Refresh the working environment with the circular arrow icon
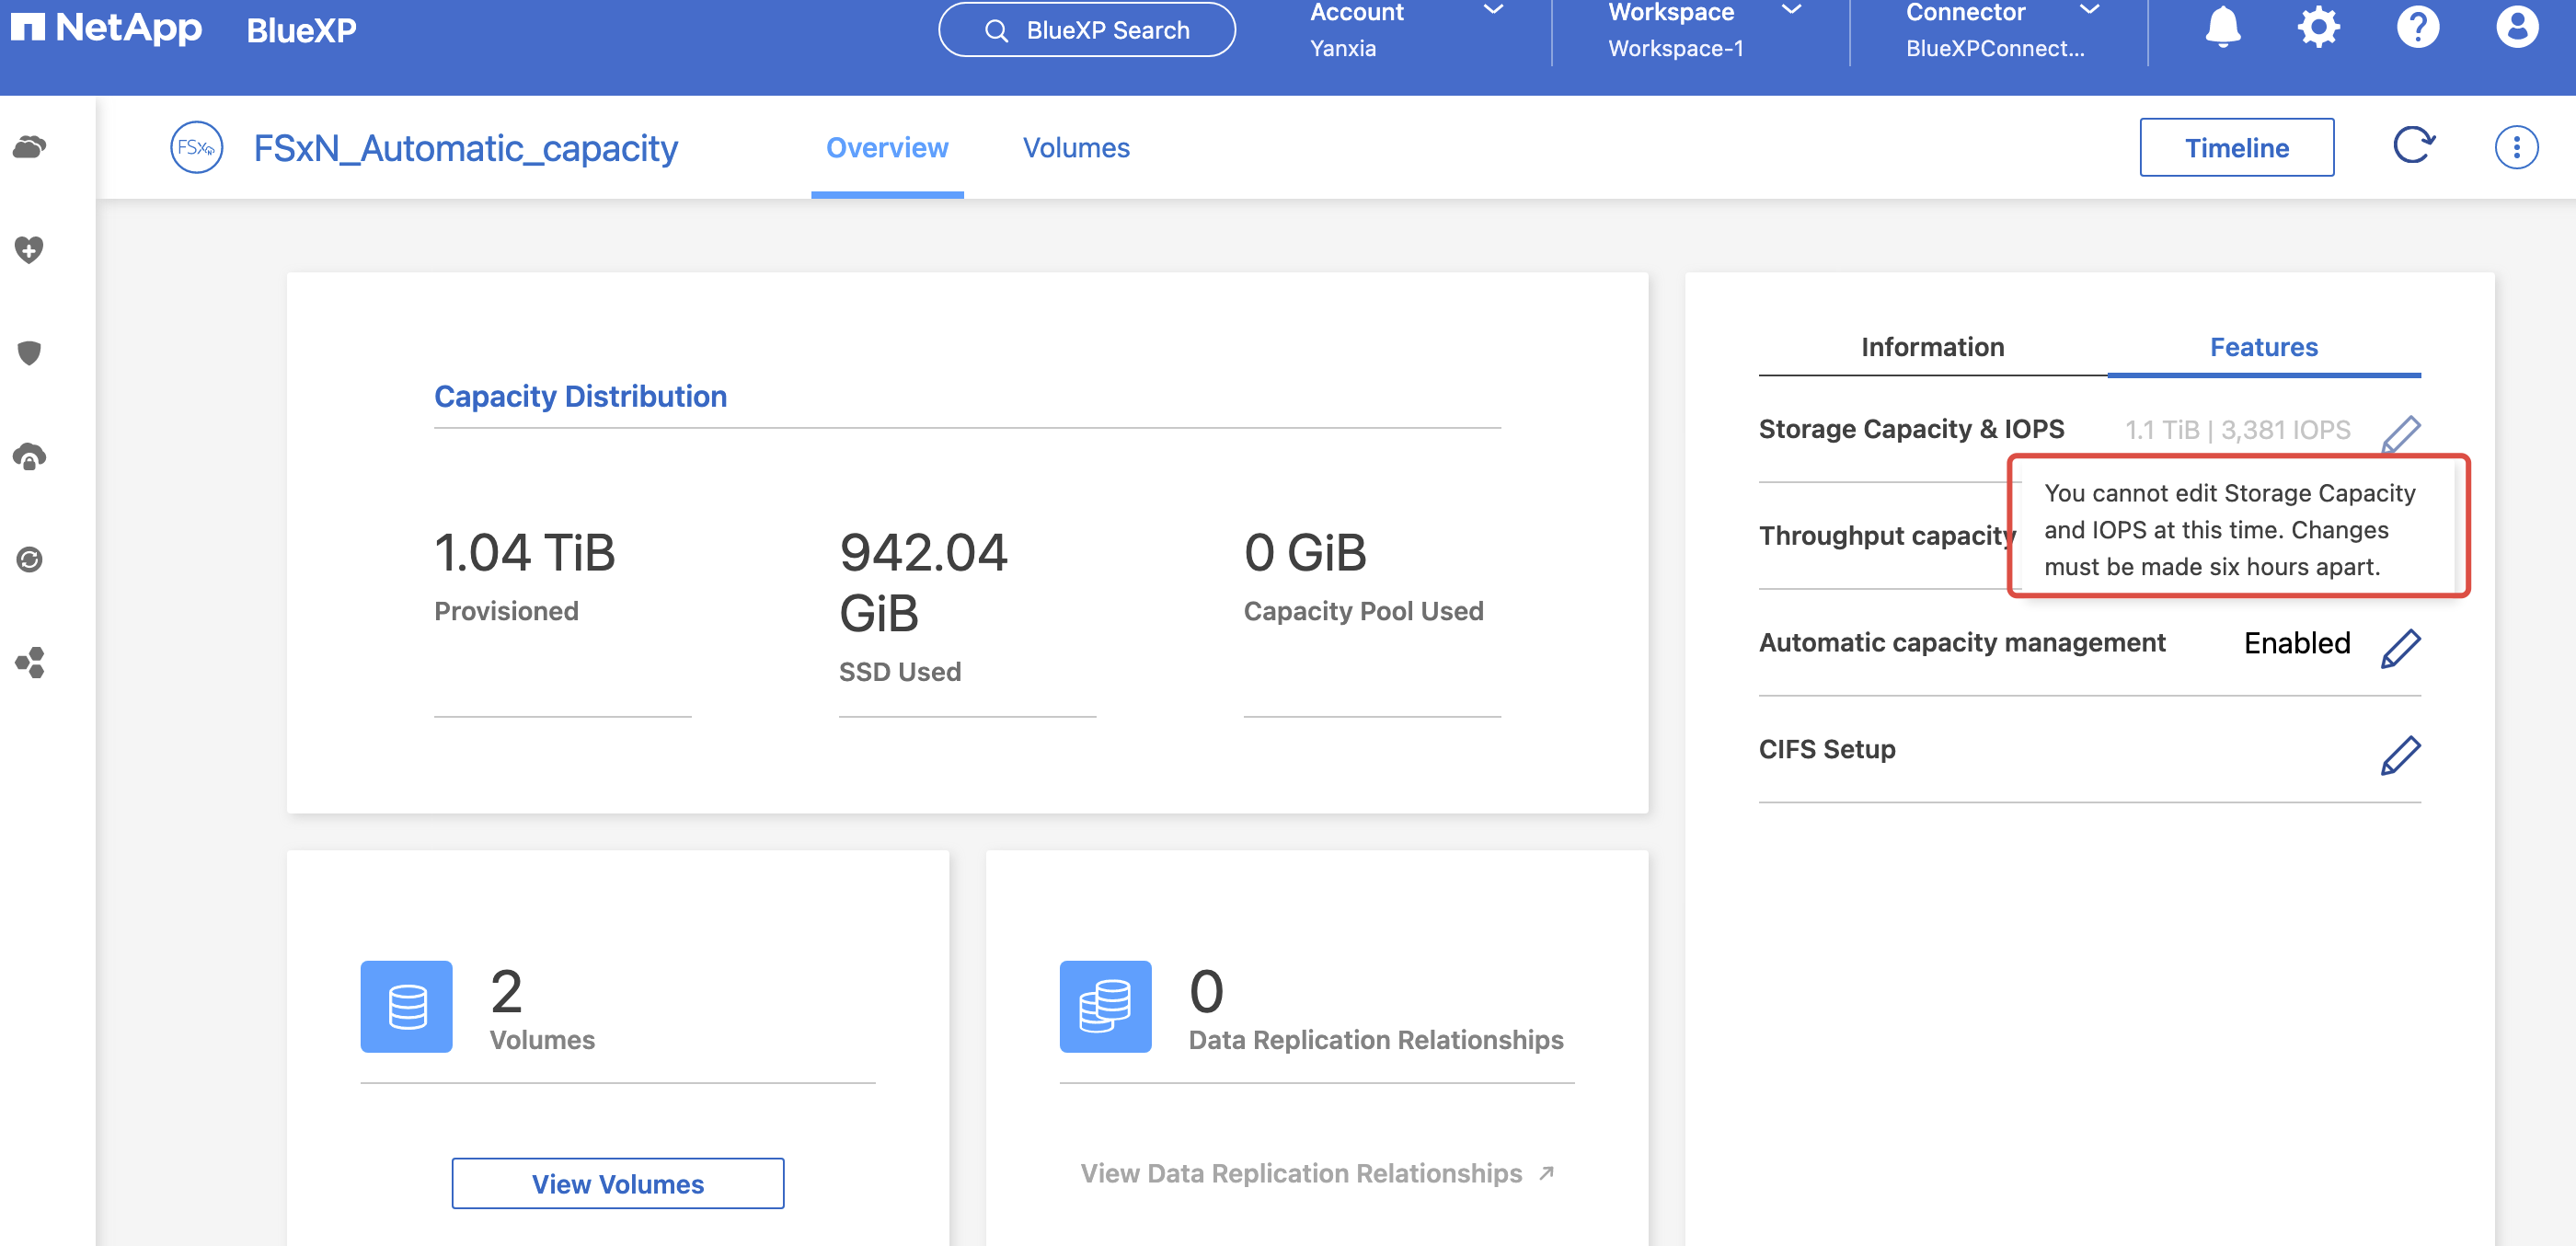 pyautogui.click(x=2413, y=146)
